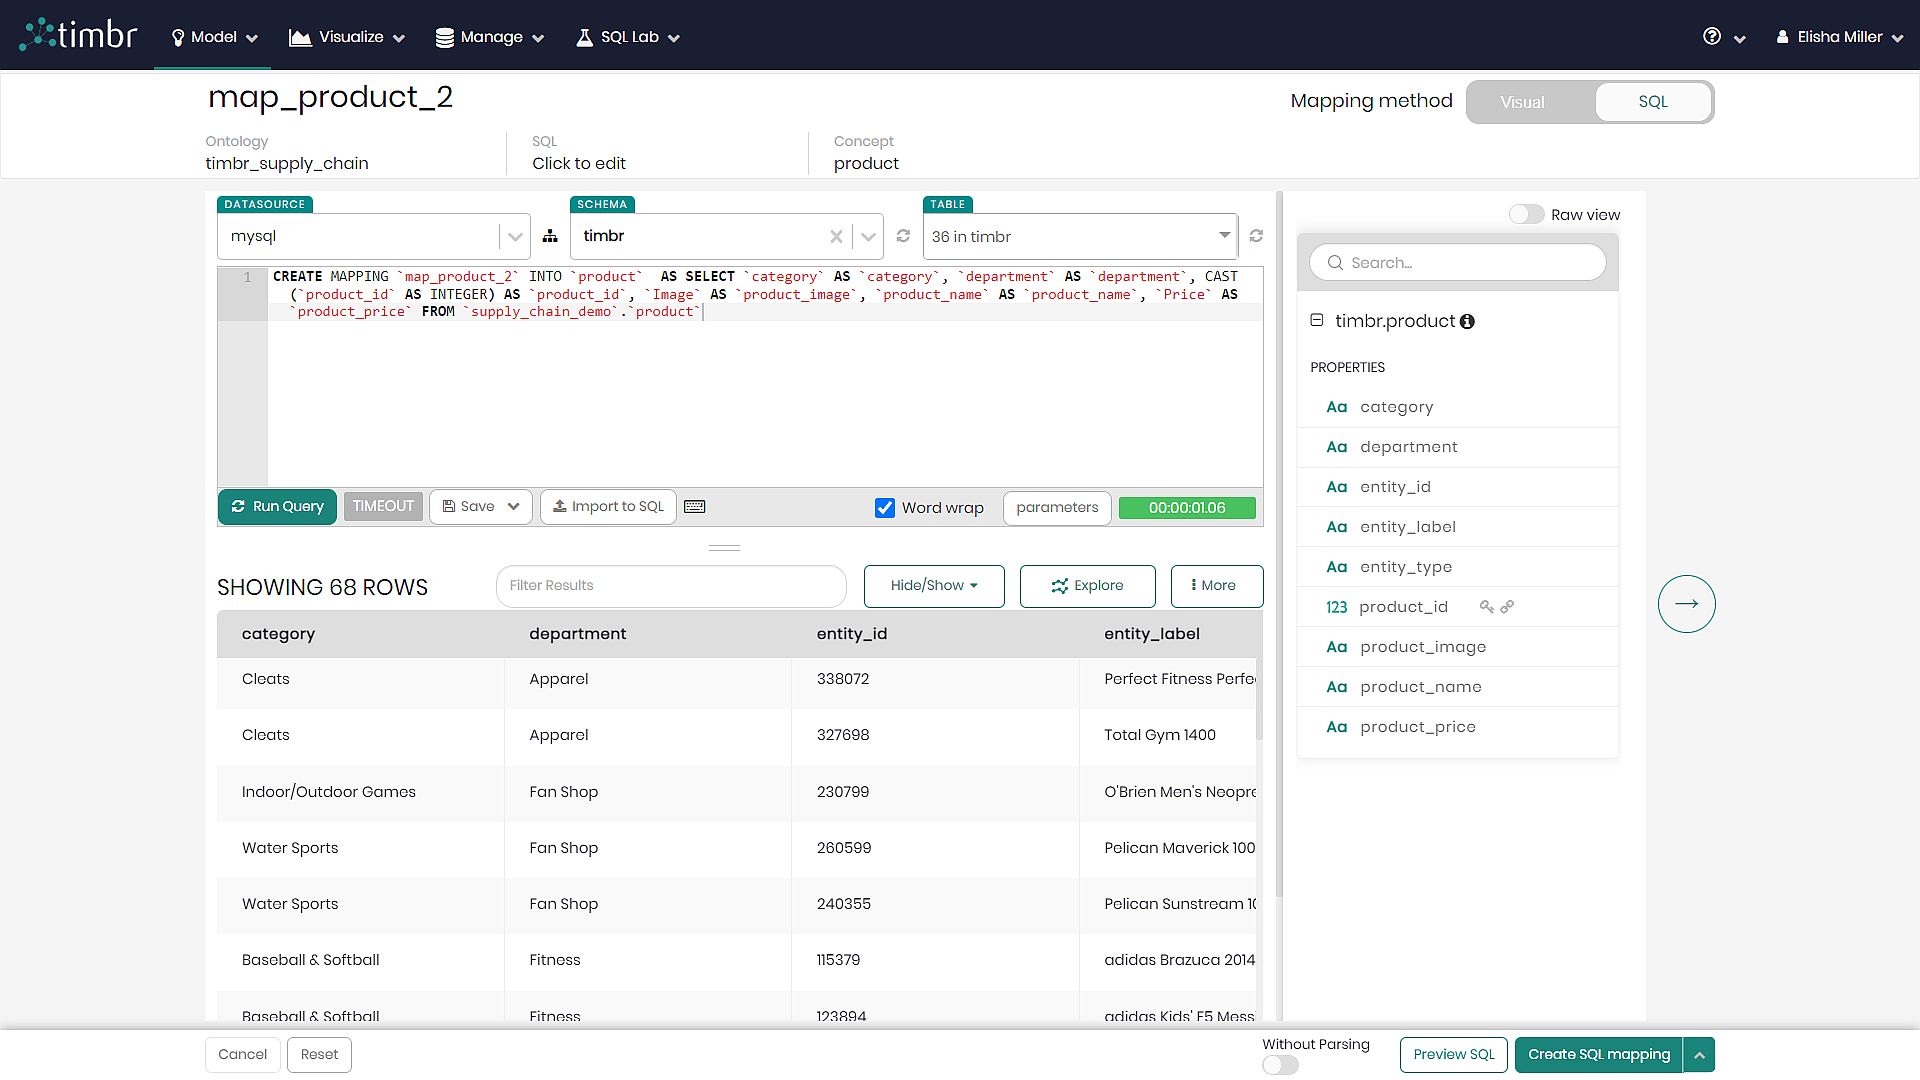Enable the Raw view toggle
Screen dimensions: 1920x1080
[1527, 214]
